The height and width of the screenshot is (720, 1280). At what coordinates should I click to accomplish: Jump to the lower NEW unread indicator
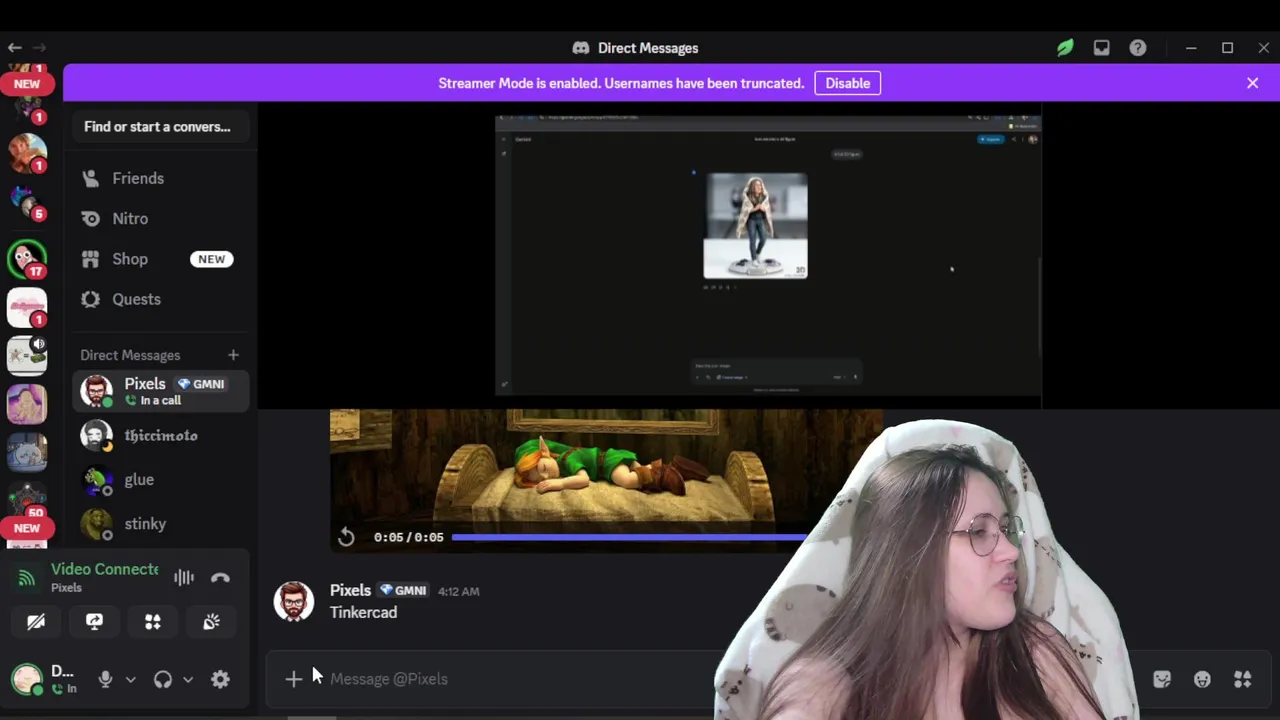click(27, 528)
